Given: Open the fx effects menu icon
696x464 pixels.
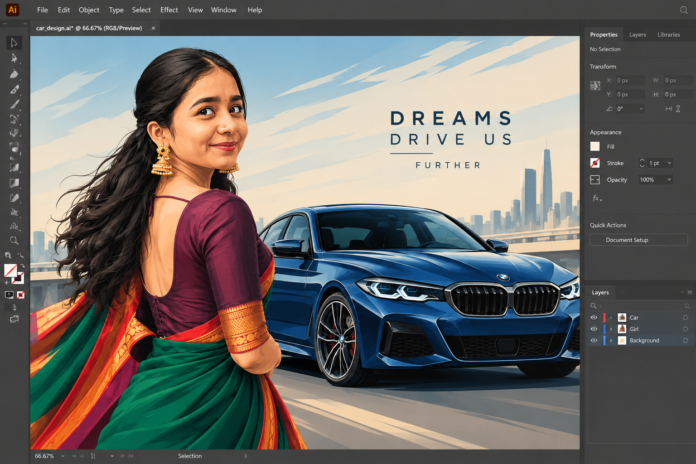Looking at the screenshot, I should click(597, 198).
